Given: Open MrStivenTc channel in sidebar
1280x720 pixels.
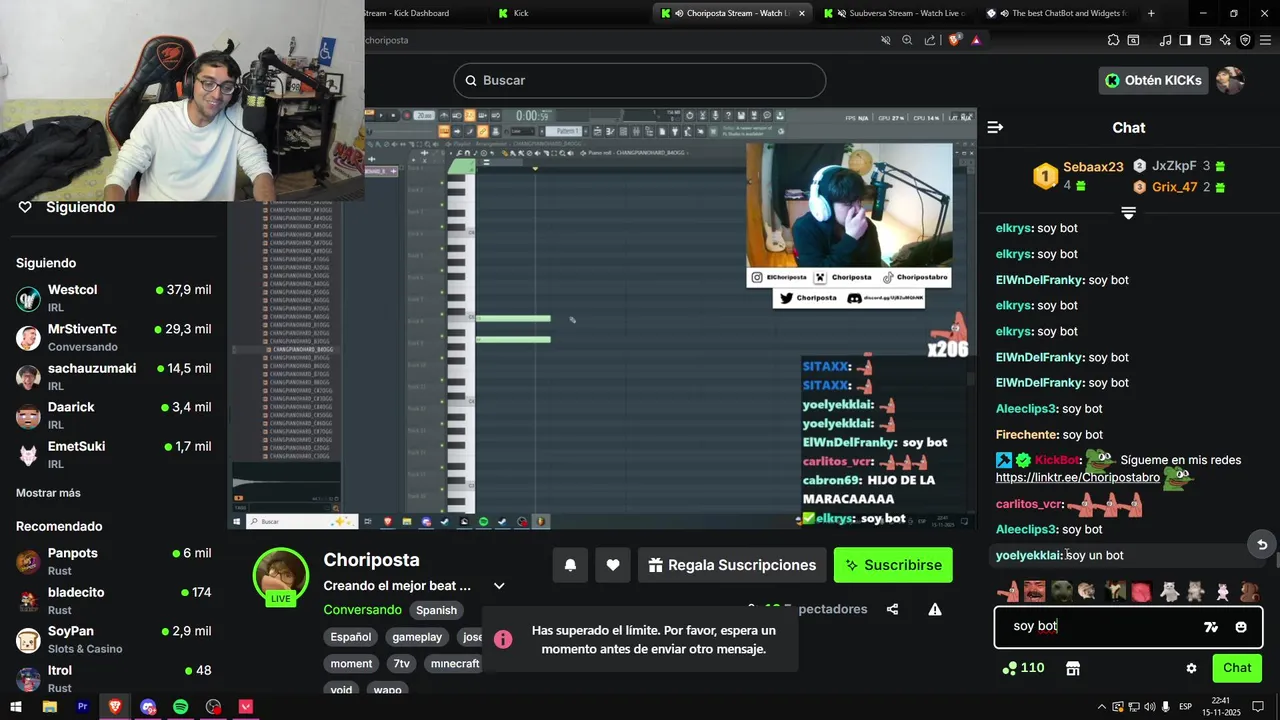Looking at the screenshot, I should [113, 337].
